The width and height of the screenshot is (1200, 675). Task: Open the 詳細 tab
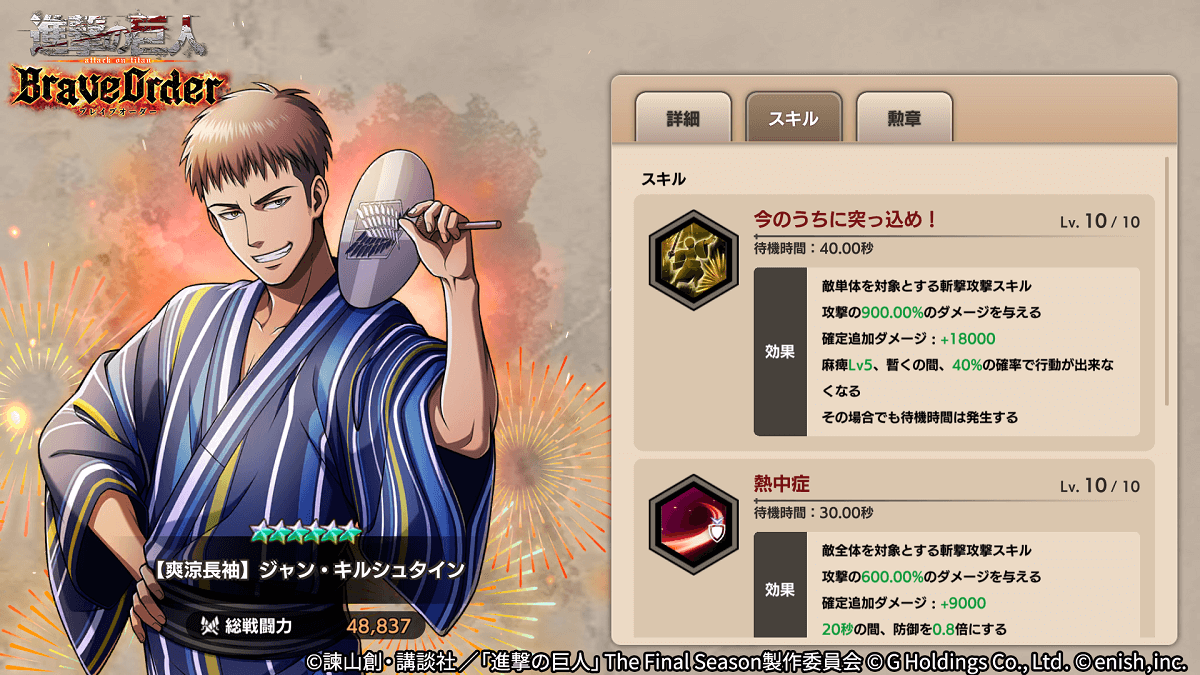[x=683, y=118]
